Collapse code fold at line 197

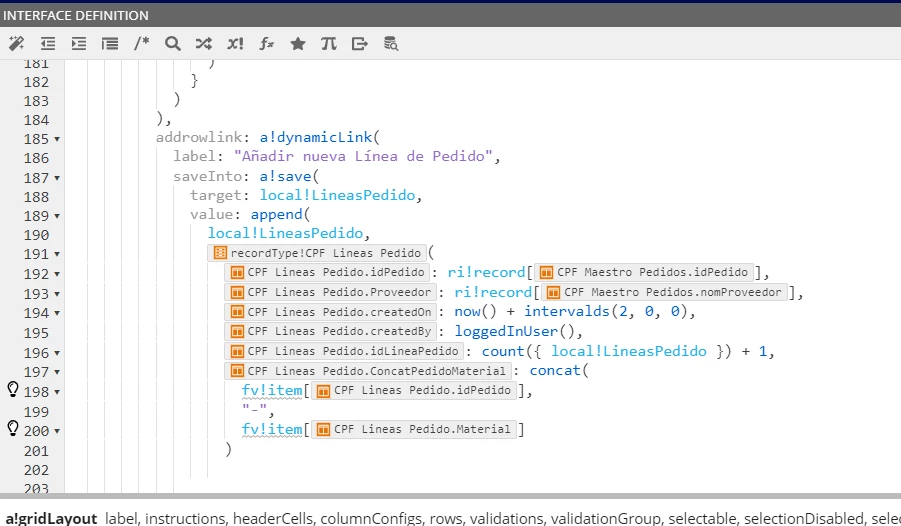57,373
